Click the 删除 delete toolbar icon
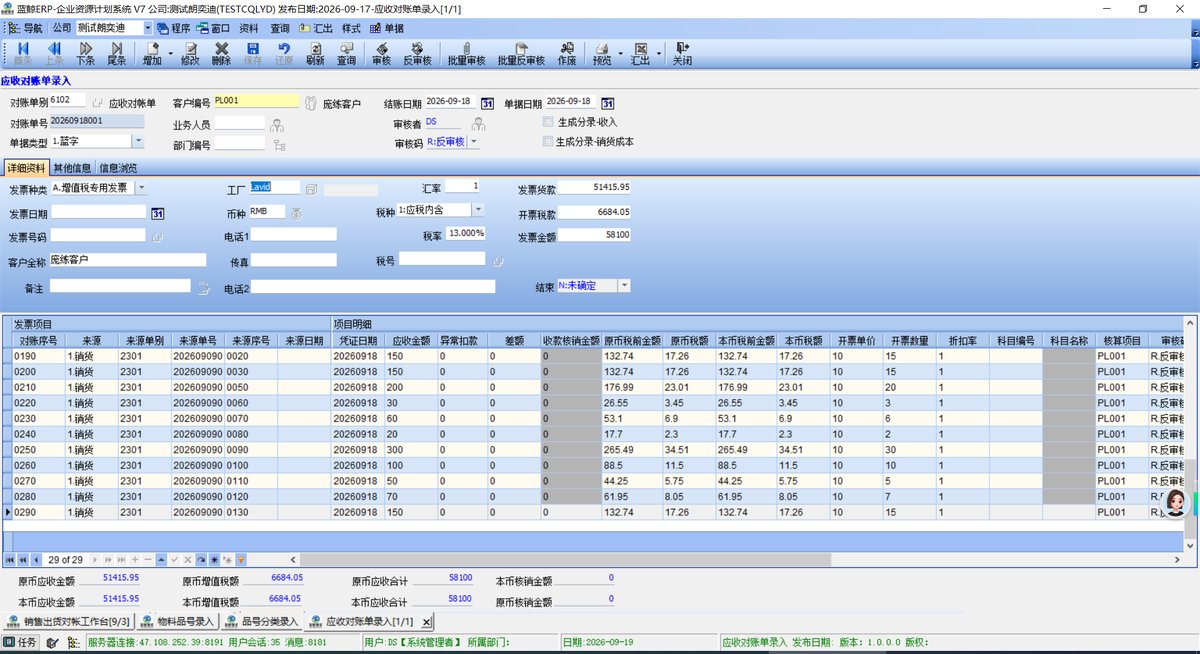Viewport: 1200px width, 654px height. click(x=222, y=53)
